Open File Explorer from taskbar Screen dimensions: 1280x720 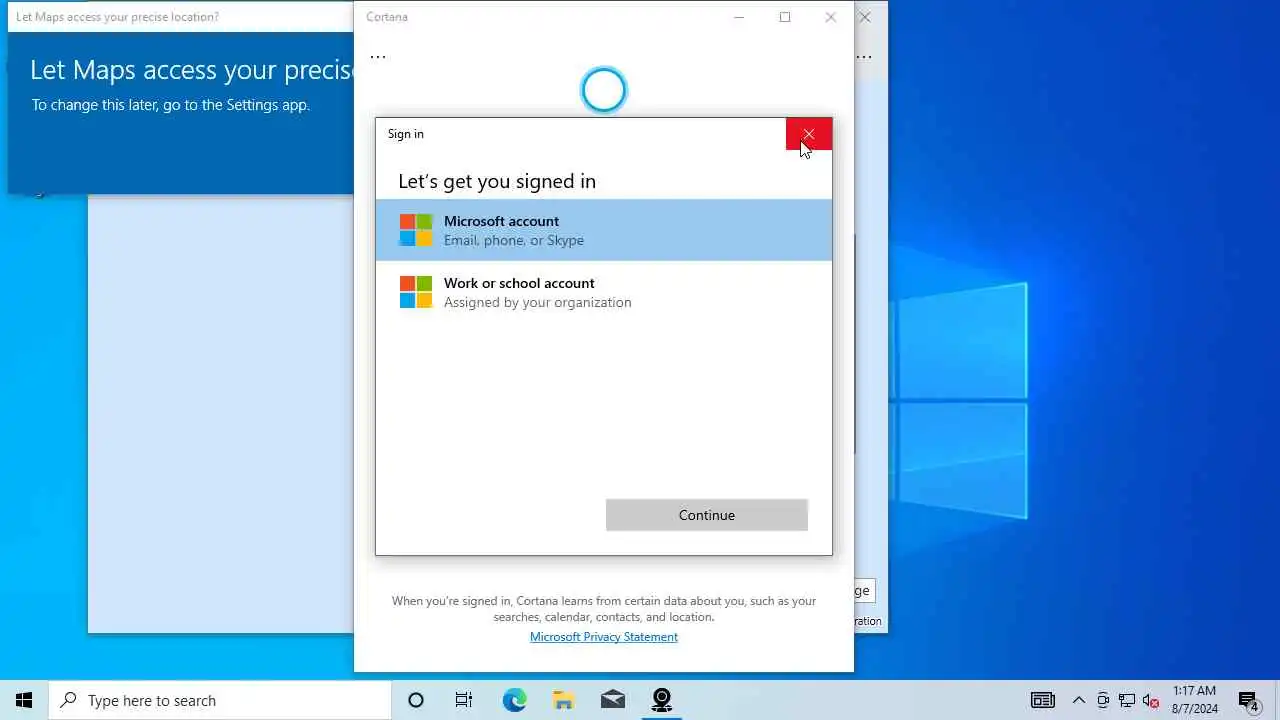point(563,700)
